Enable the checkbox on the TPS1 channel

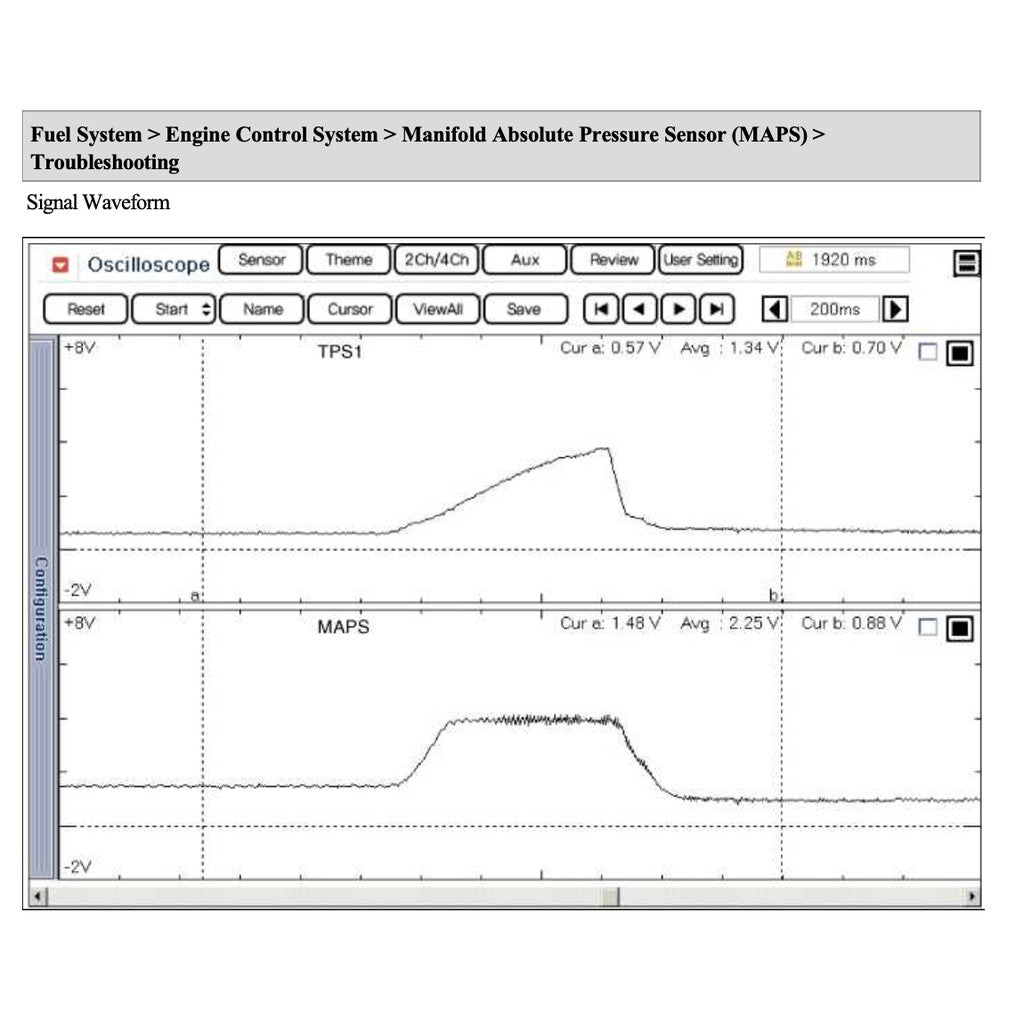click(x=927, y=352)
